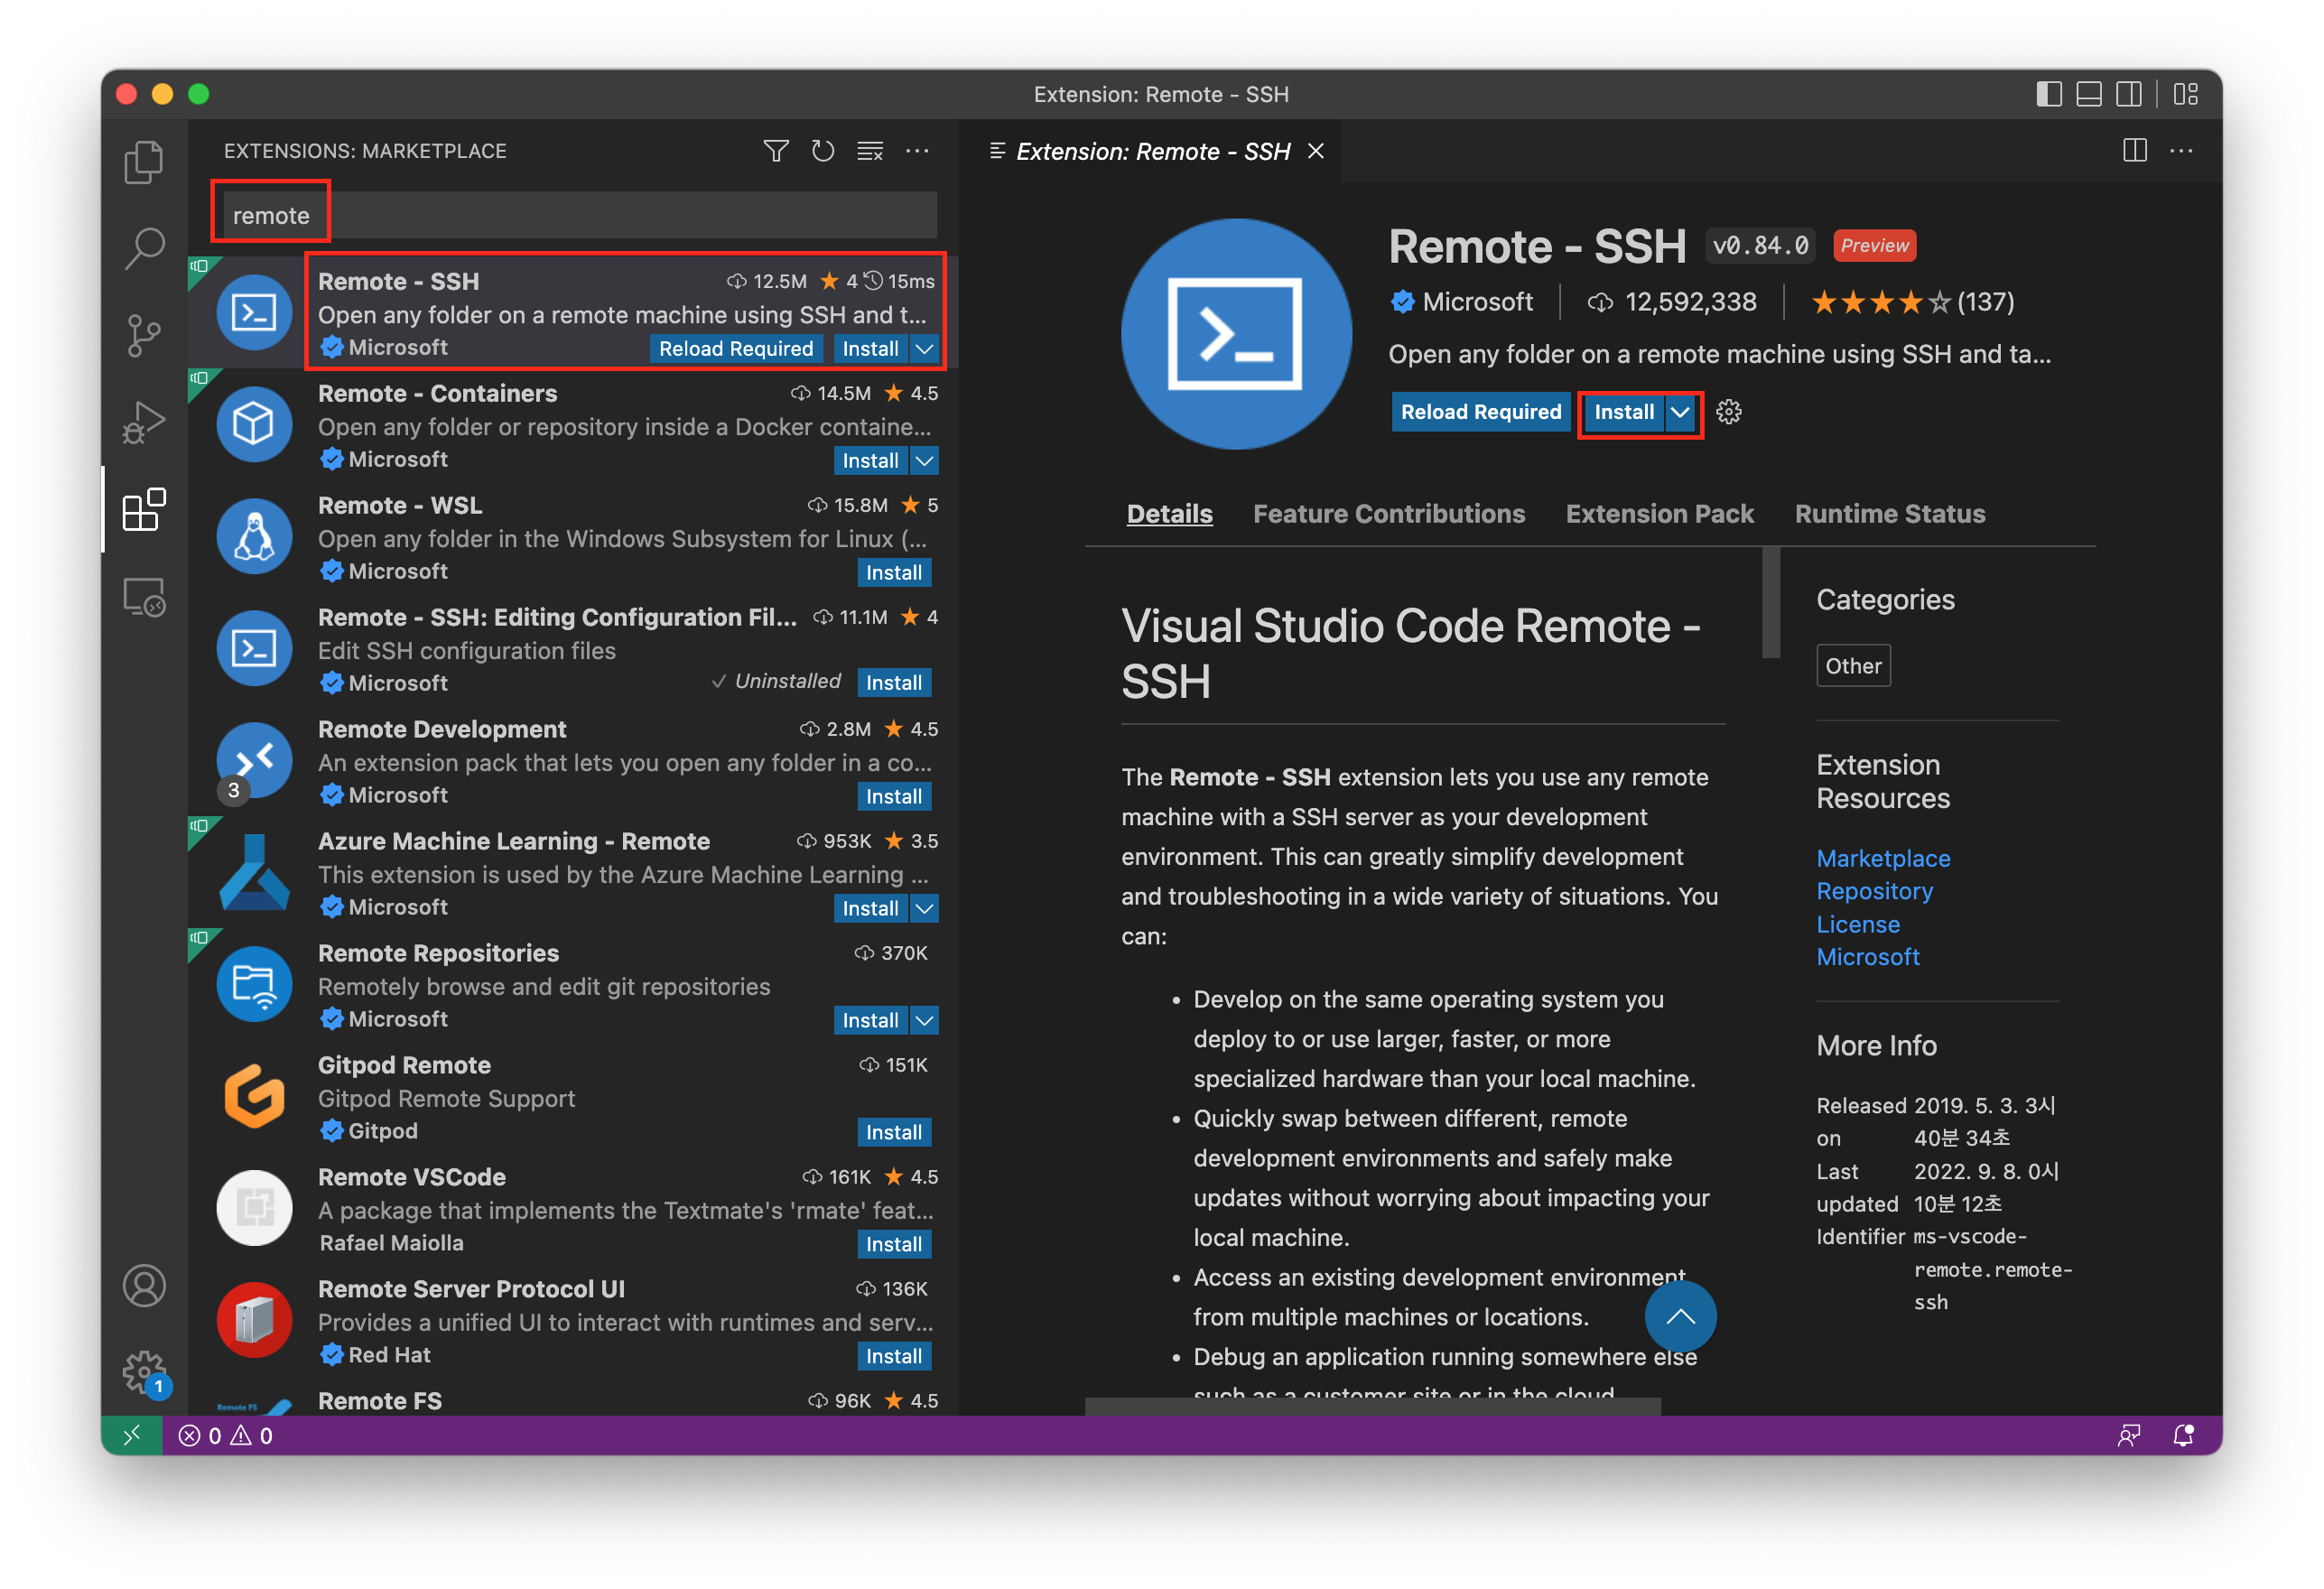Open the Remote Explorer icon
The image size is (2324, 1589).
click(143, 597)
